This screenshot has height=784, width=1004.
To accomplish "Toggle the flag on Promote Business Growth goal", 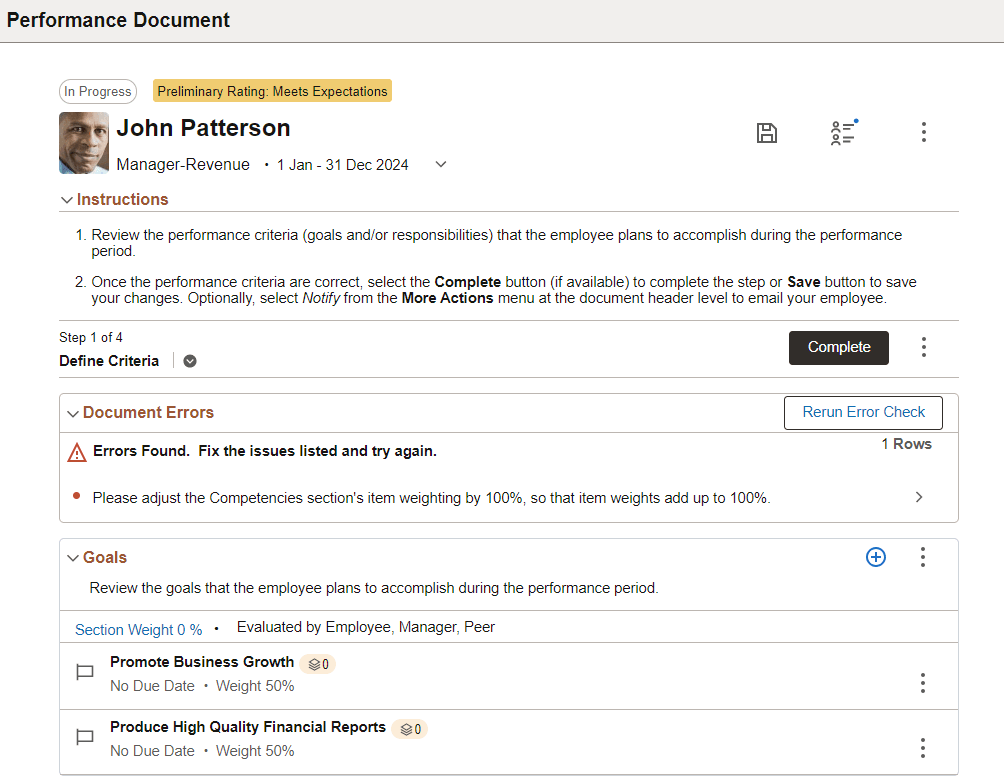I will tap(85, 672).
